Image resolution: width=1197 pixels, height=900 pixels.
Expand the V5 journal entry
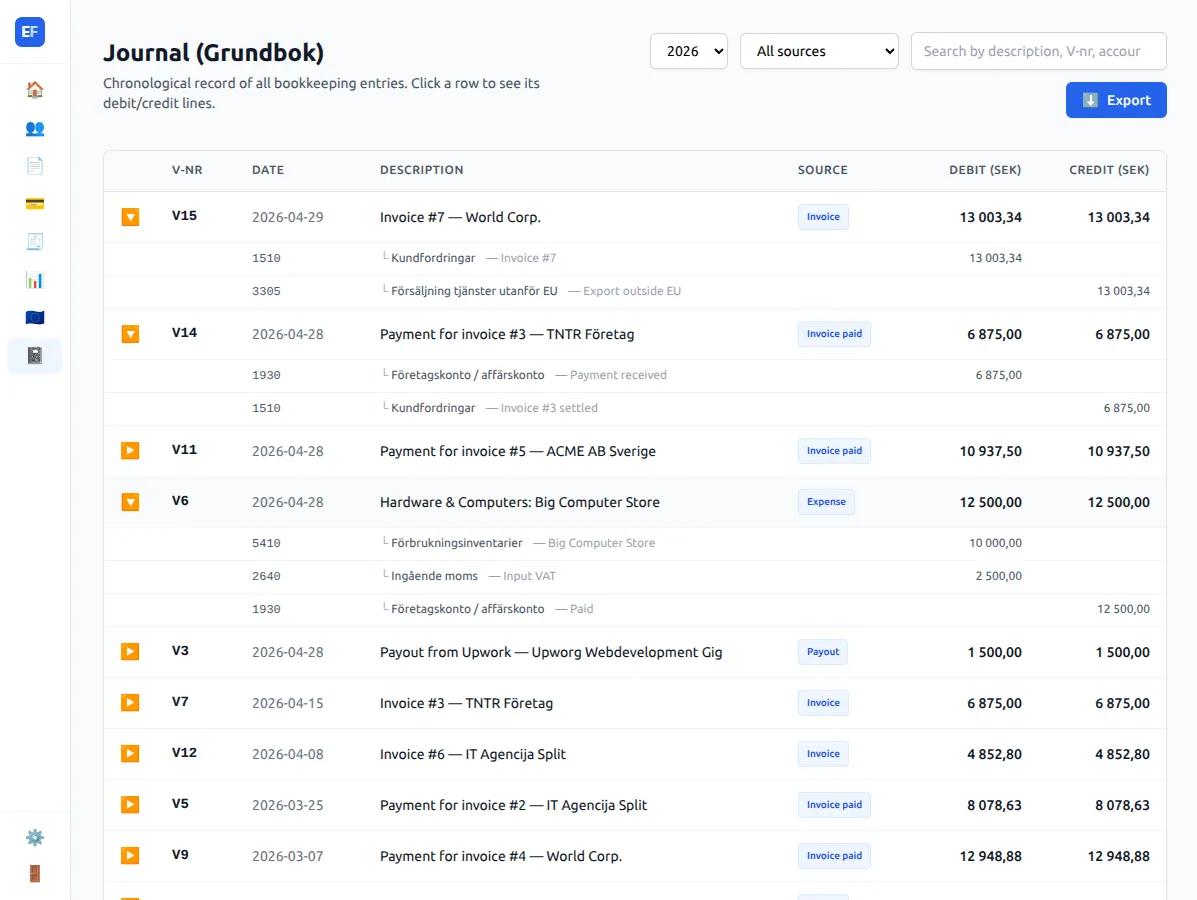tap(131, 805)
